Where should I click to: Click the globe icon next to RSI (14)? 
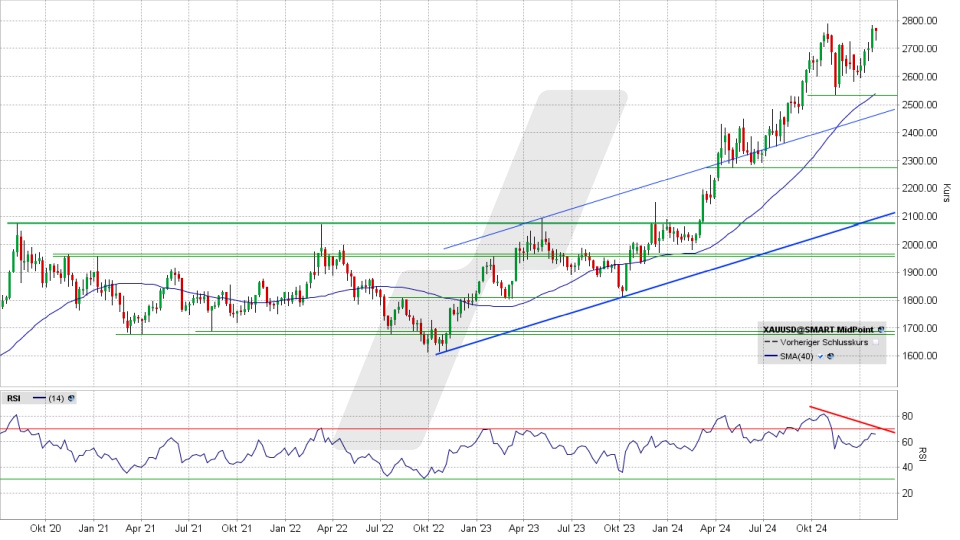(72, 399)
